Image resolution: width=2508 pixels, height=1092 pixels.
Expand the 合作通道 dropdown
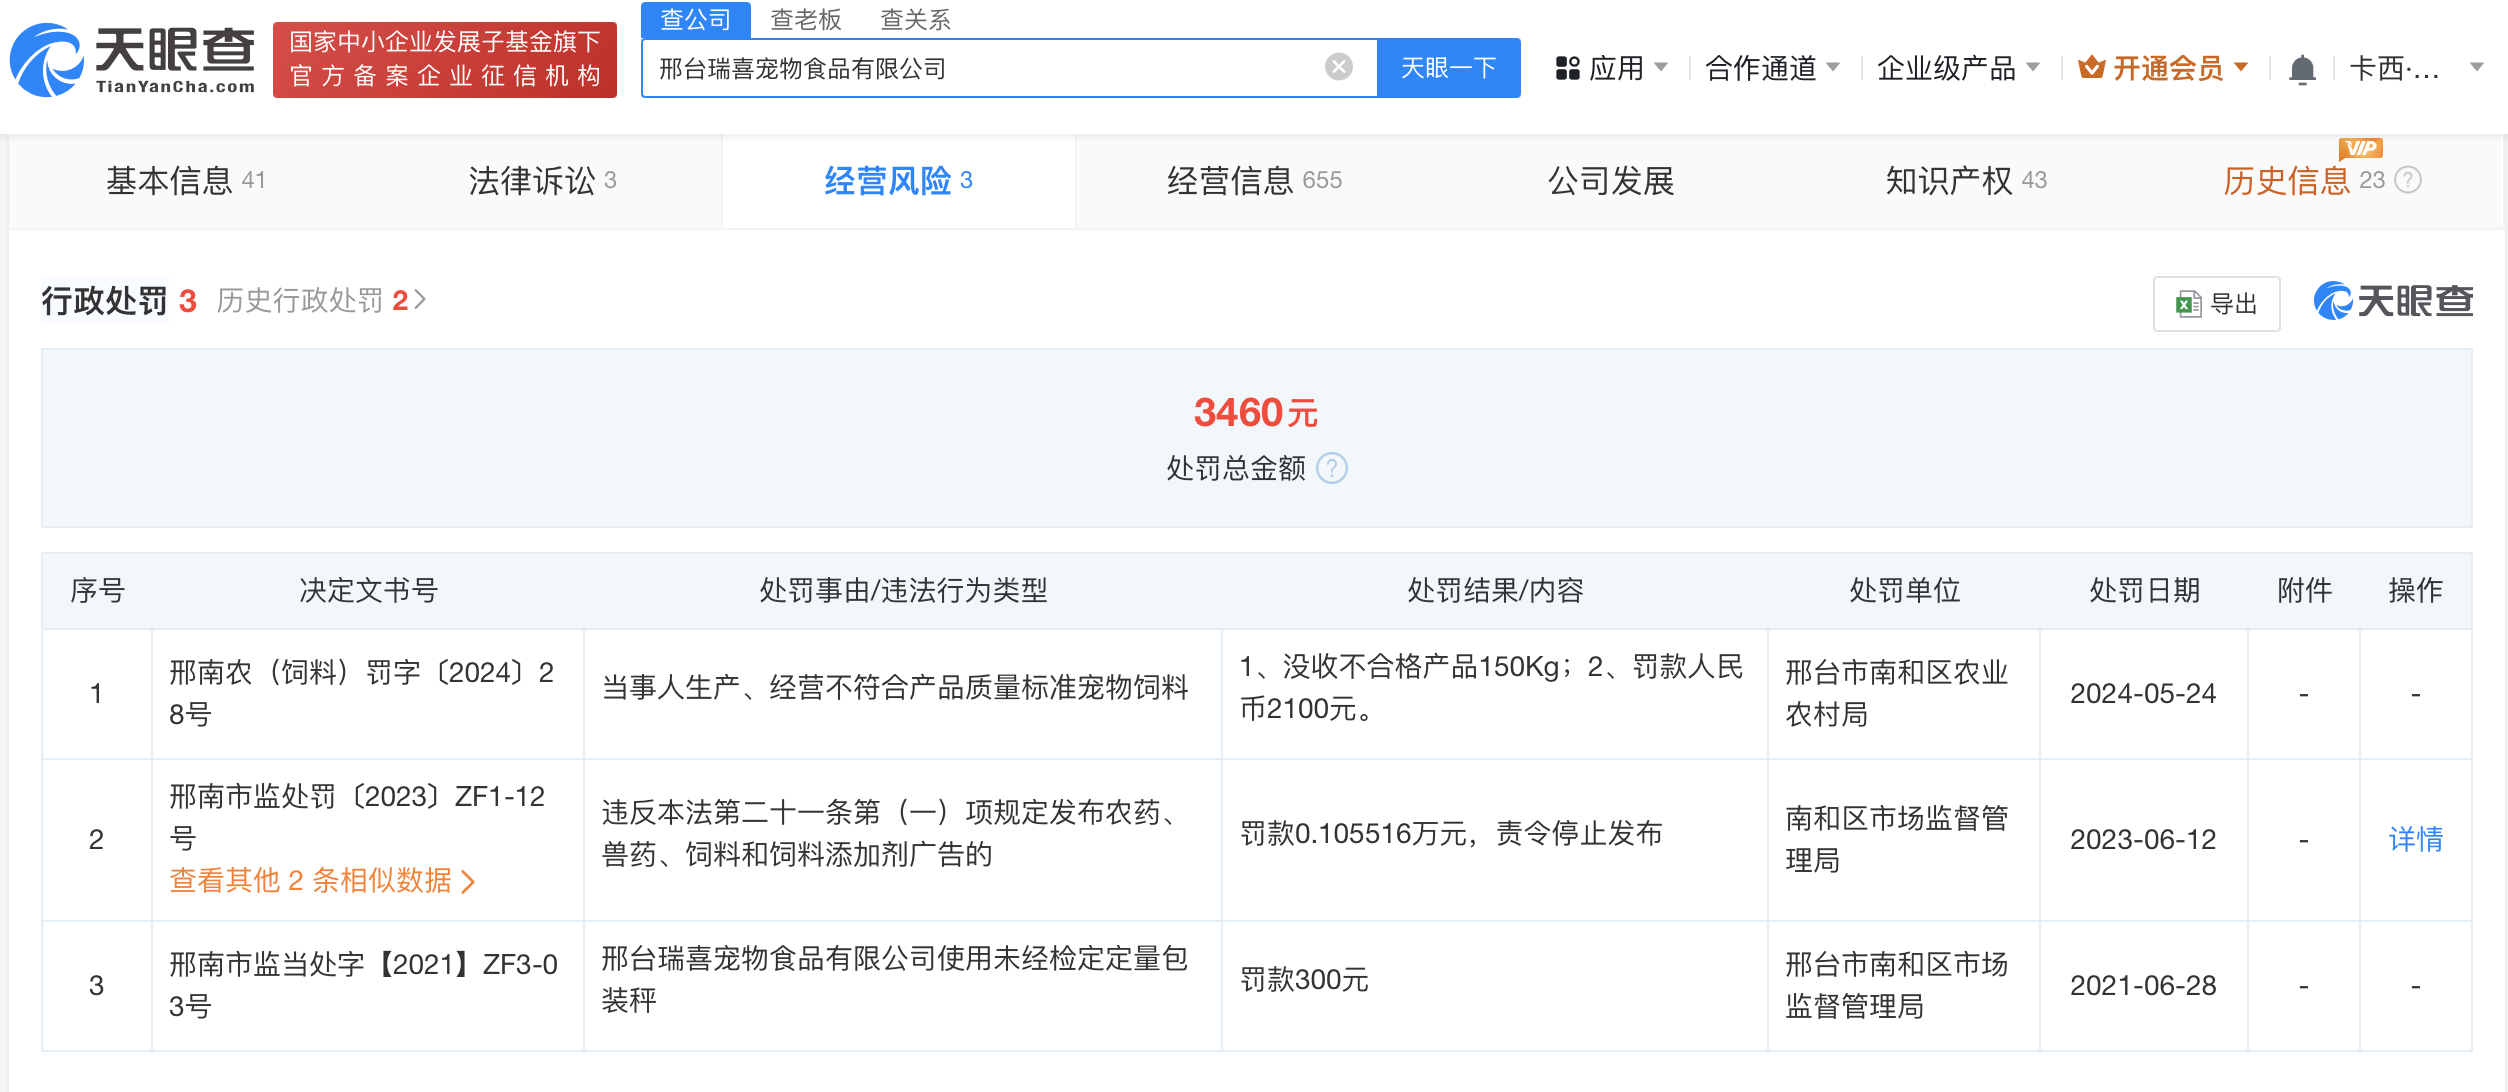point(1772,68)
